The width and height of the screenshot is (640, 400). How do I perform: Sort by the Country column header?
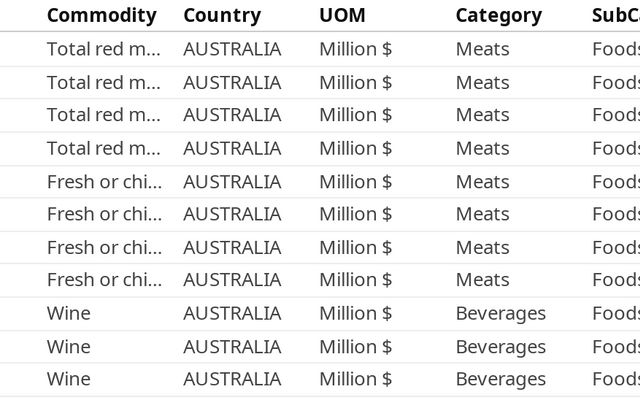click(x=222, y=16)
